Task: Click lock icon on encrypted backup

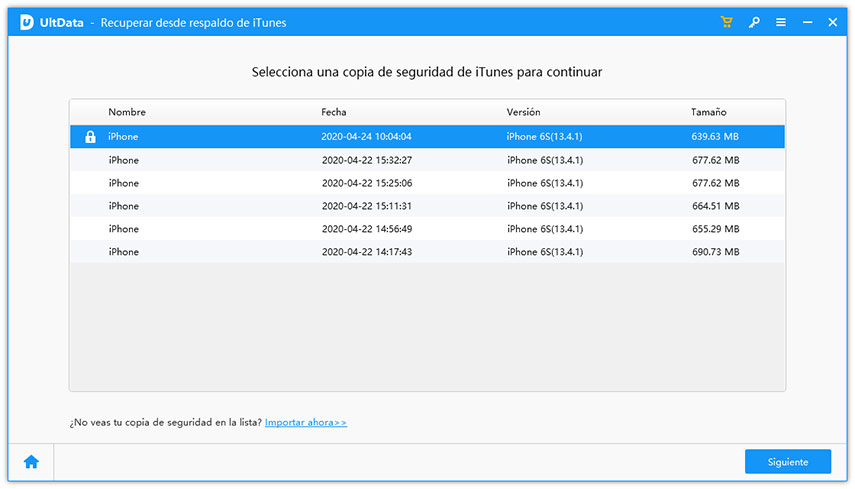Action: point(91,137)
